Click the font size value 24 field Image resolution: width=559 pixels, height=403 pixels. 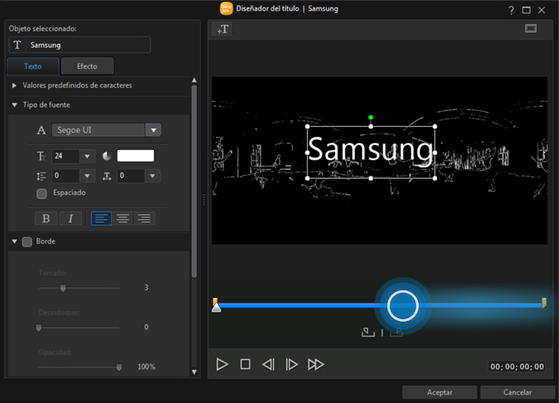66,156
